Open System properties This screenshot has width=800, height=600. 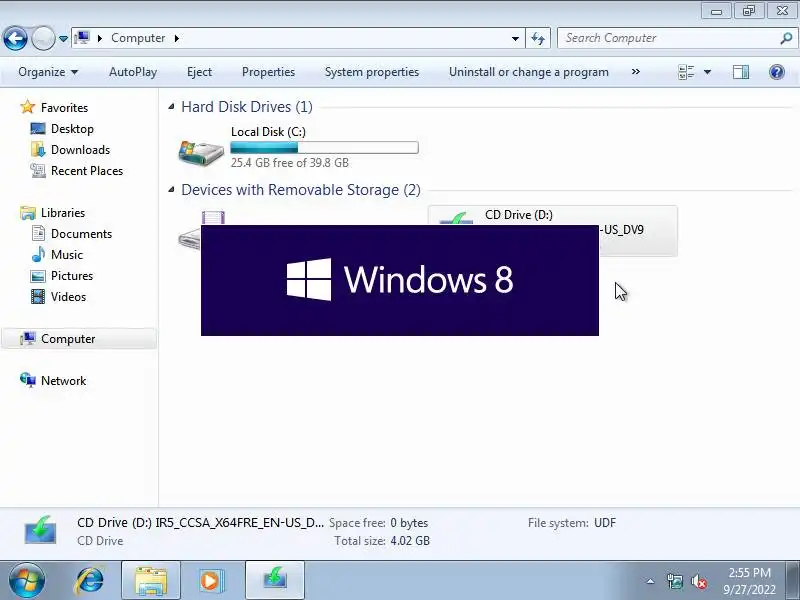(372, 72)
